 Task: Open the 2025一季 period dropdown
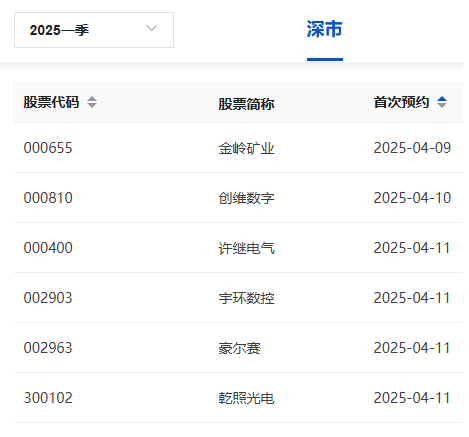coord(94,30)
